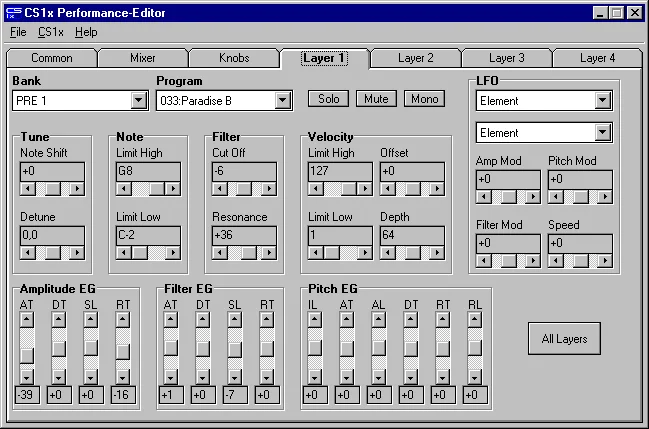Open the Help menu

coord(86,32)
